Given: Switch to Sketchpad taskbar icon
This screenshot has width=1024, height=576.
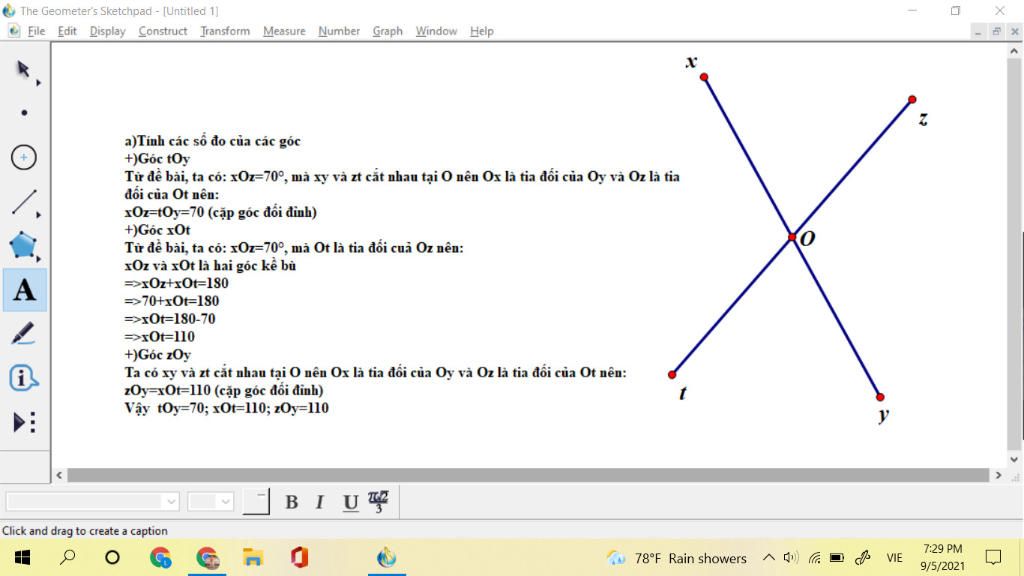Looking at the screenshot, I should pyautogui.click(x=387, y=558).
